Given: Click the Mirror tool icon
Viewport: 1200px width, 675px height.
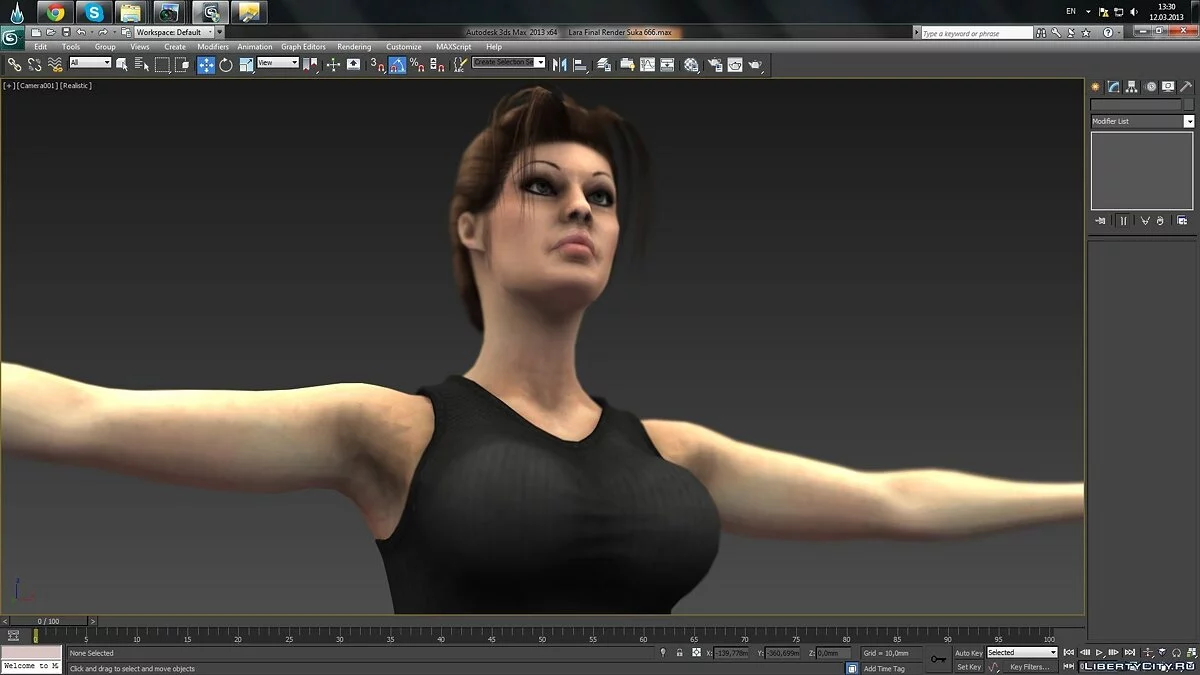Looking at the screenshot, I should point(559,65).
